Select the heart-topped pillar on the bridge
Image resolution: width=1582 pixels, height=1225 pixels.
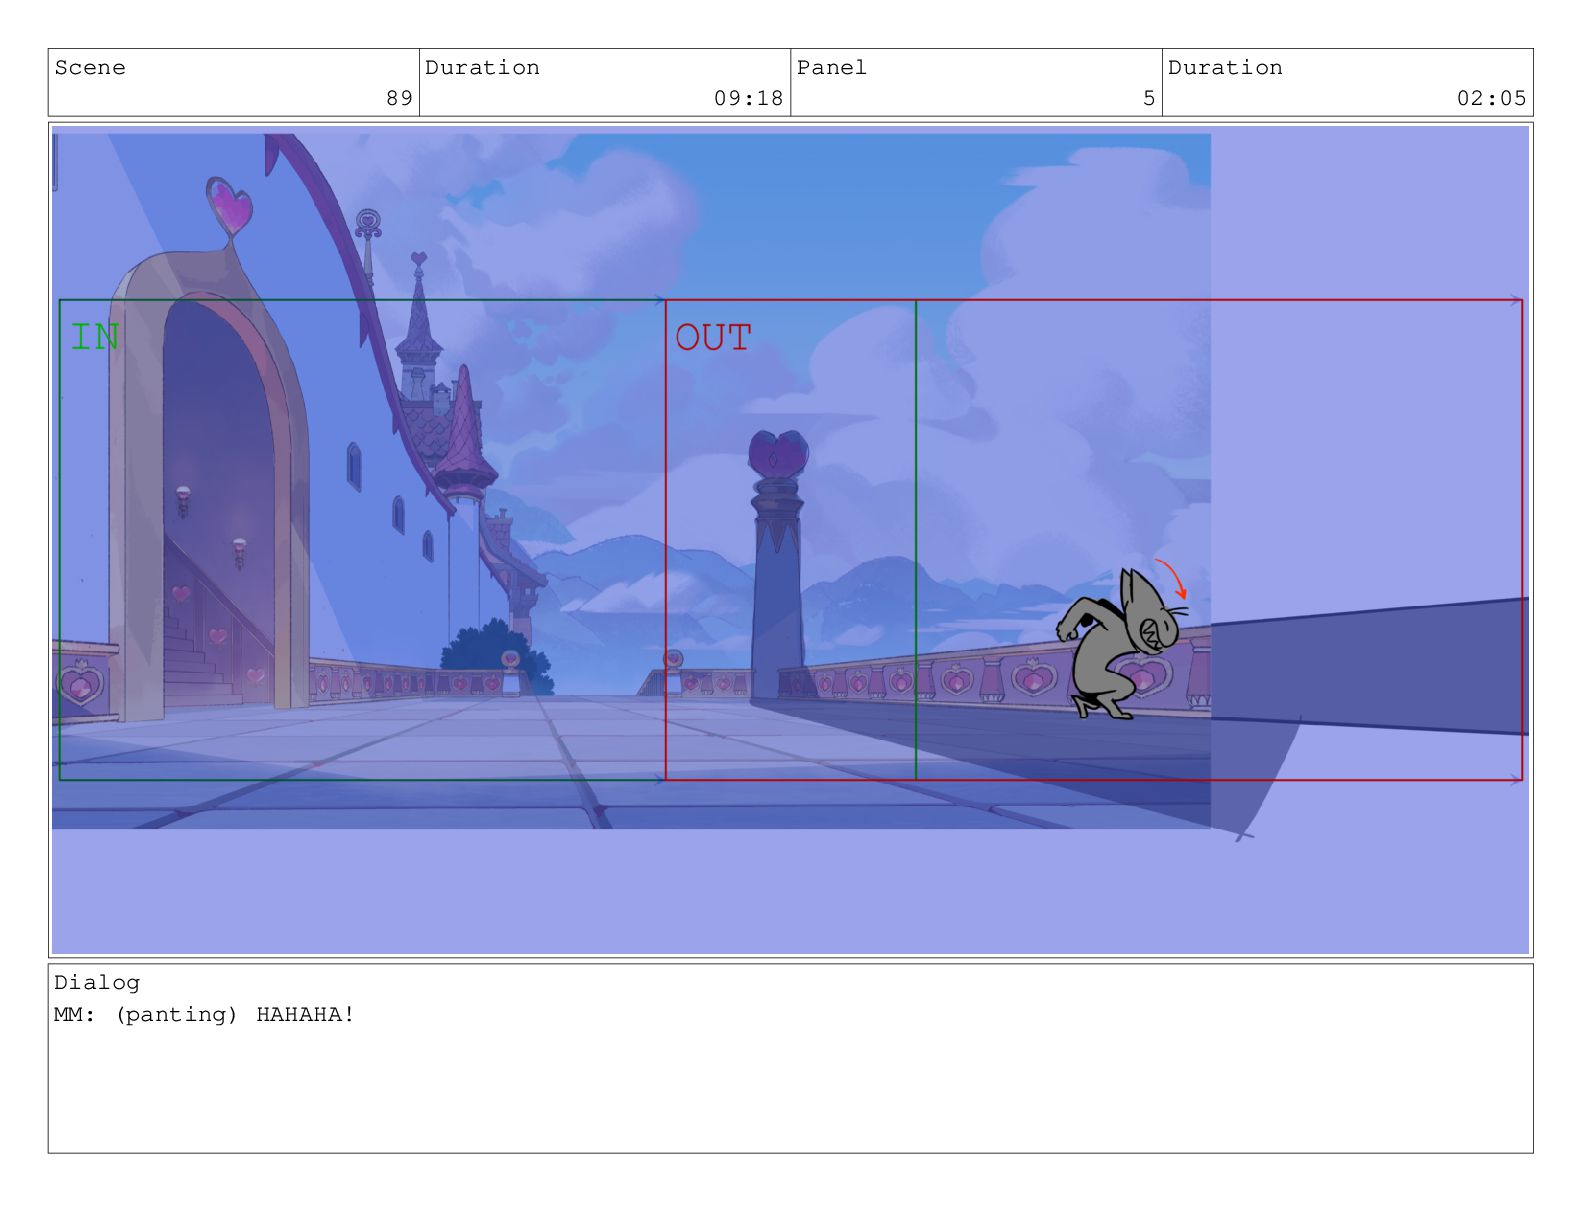[778, 565]
